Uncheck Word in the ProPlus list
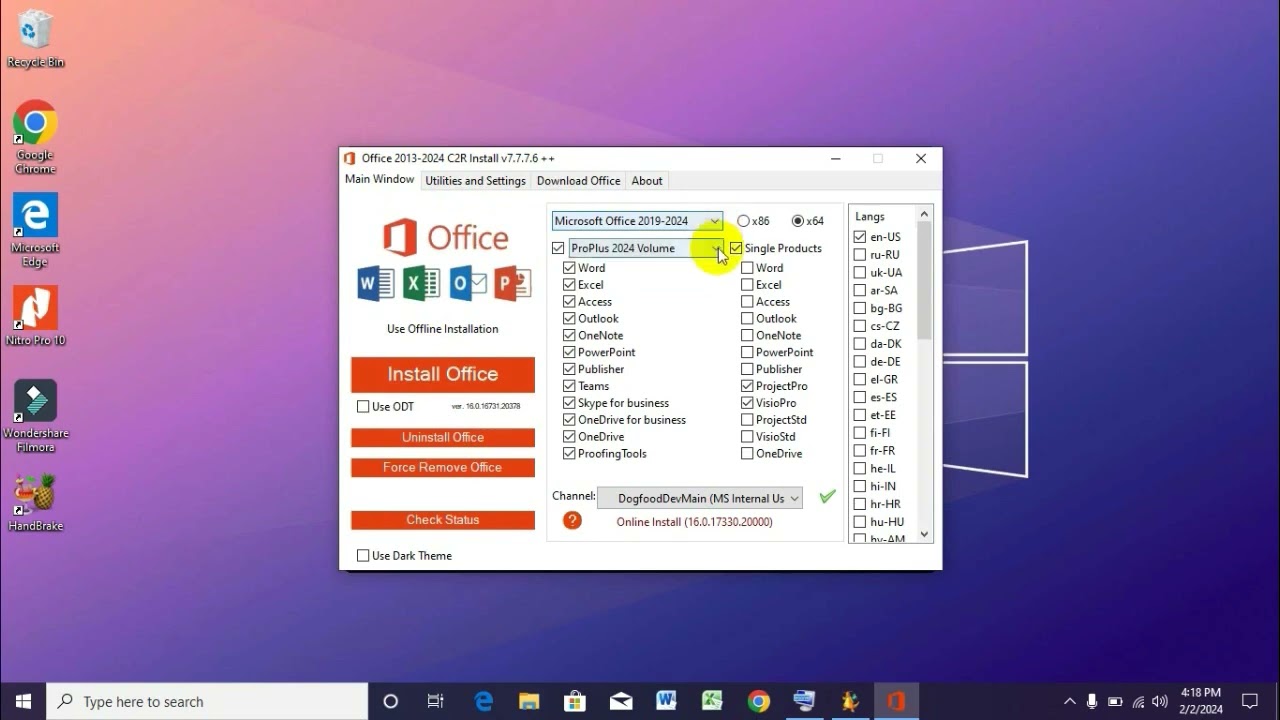This screenshot has width=1280, height=720. [x=569, y=268]
